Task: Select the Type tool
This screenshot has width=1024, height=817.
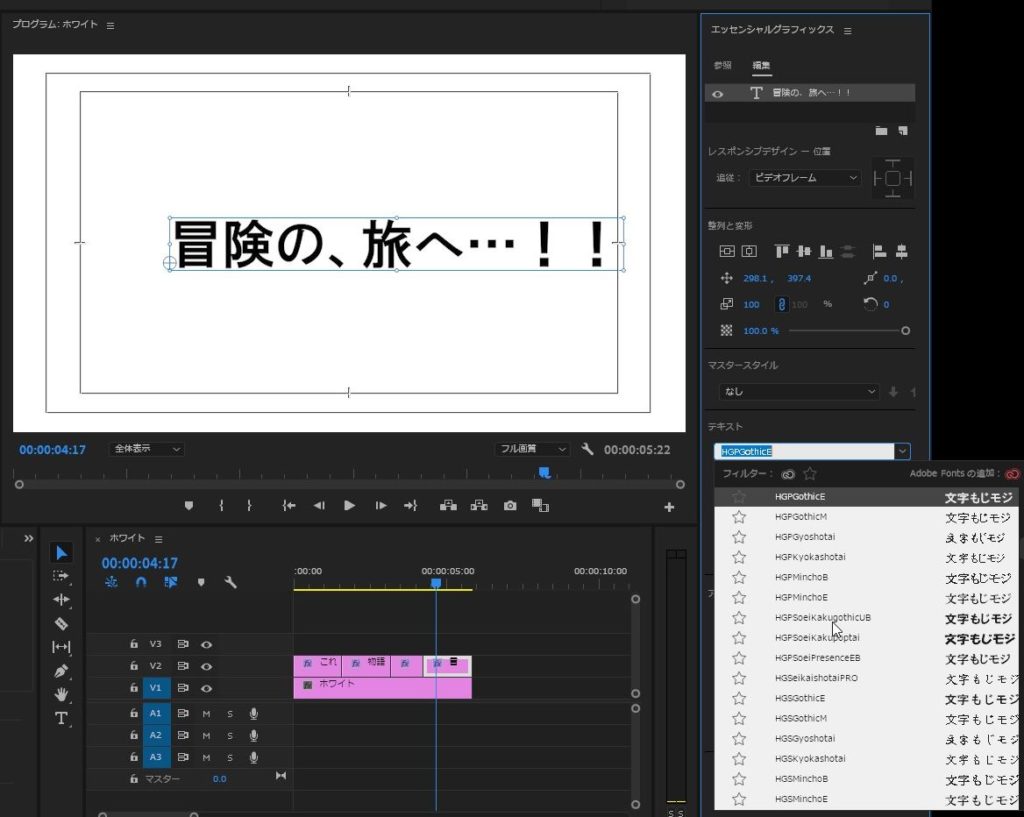Action: [61, 717]
